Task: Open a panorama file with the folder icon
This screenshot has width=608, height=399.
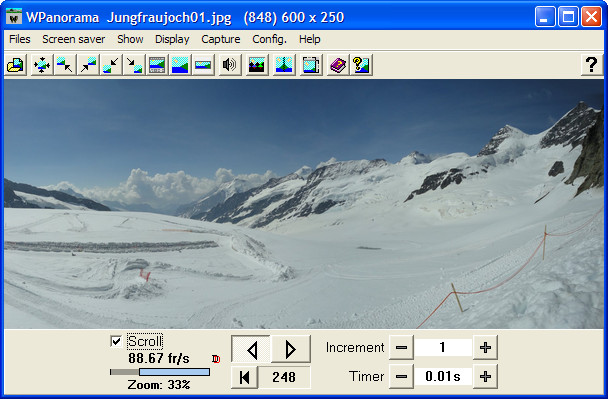Action: click(x=15, y=65)
